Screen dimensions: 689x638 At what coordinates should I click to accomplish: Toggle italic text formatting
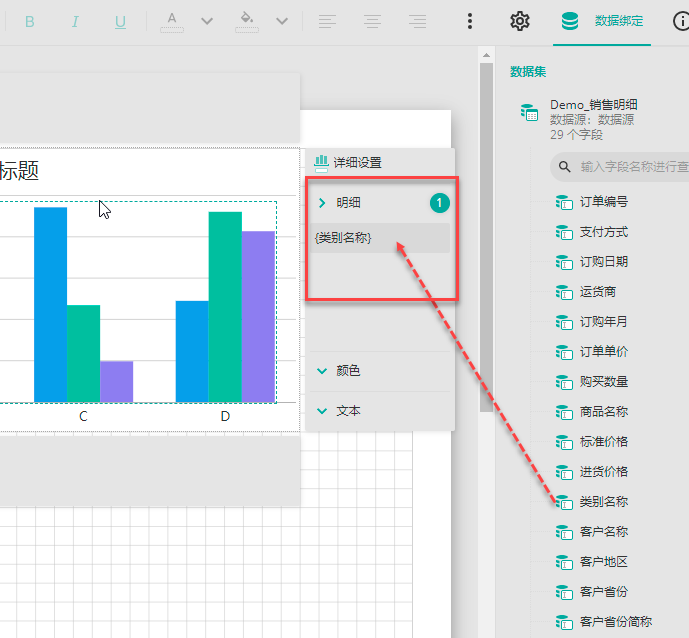coord(74,22)
